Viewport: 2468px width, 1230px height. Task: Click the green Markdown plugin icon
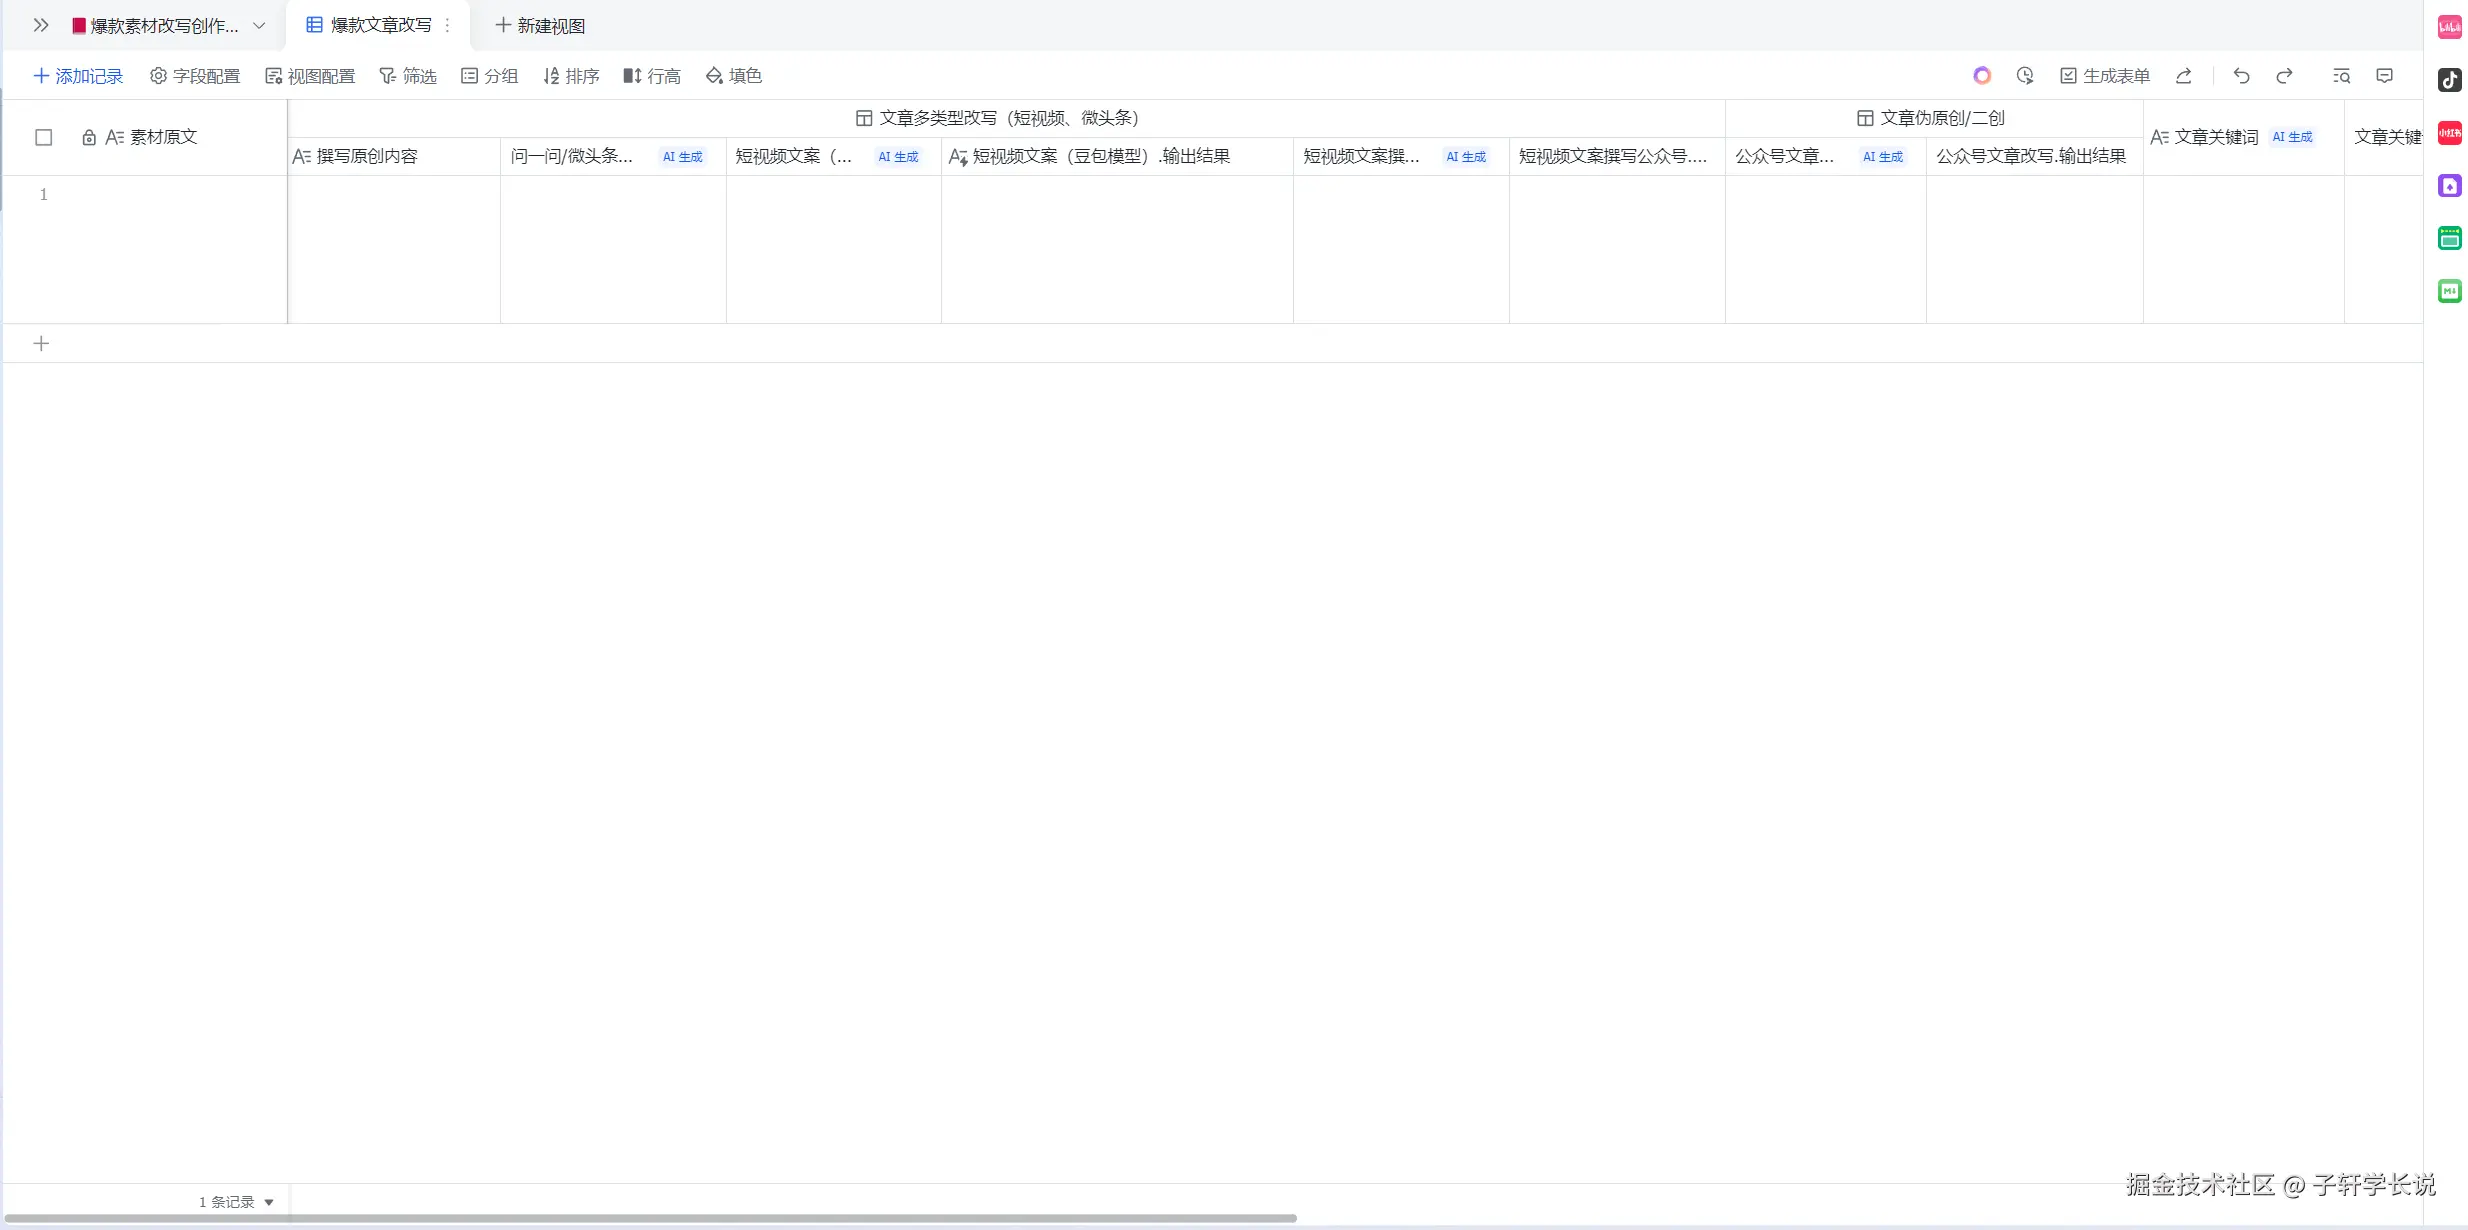pyautogui.click(x=2449, y=291)
